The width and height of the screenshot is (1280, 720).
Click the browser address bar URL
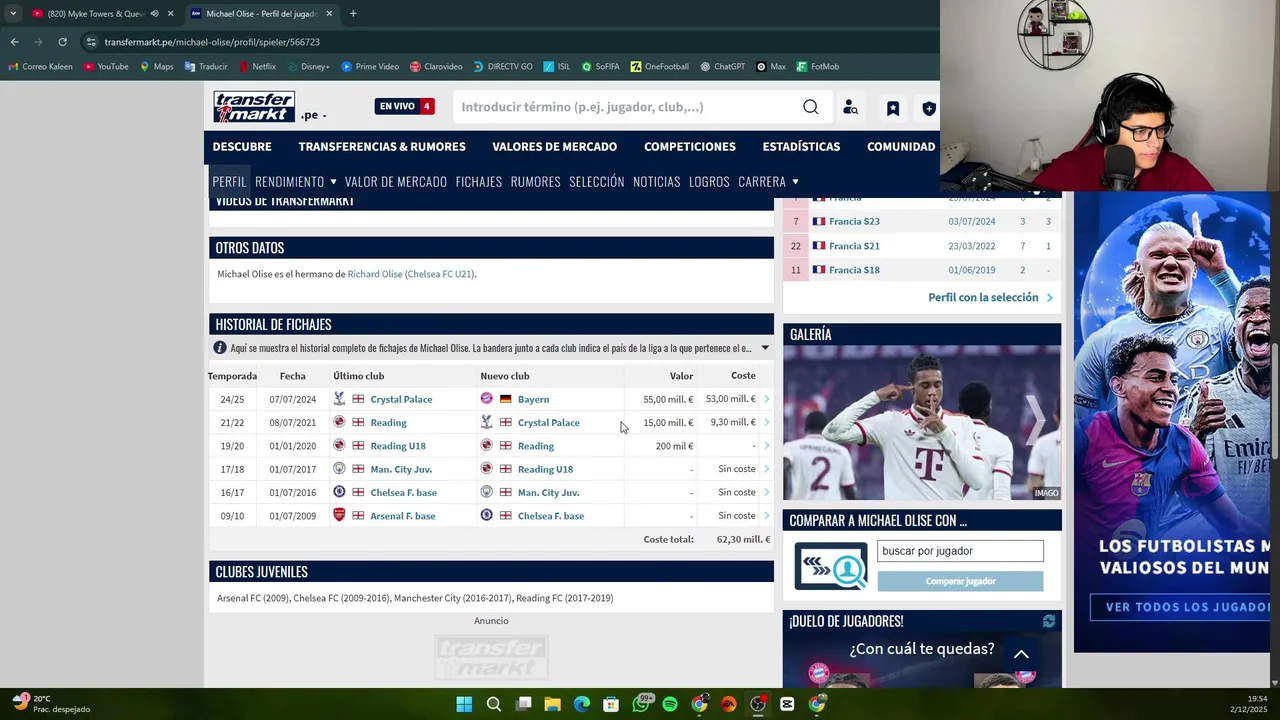pos(212,42)
